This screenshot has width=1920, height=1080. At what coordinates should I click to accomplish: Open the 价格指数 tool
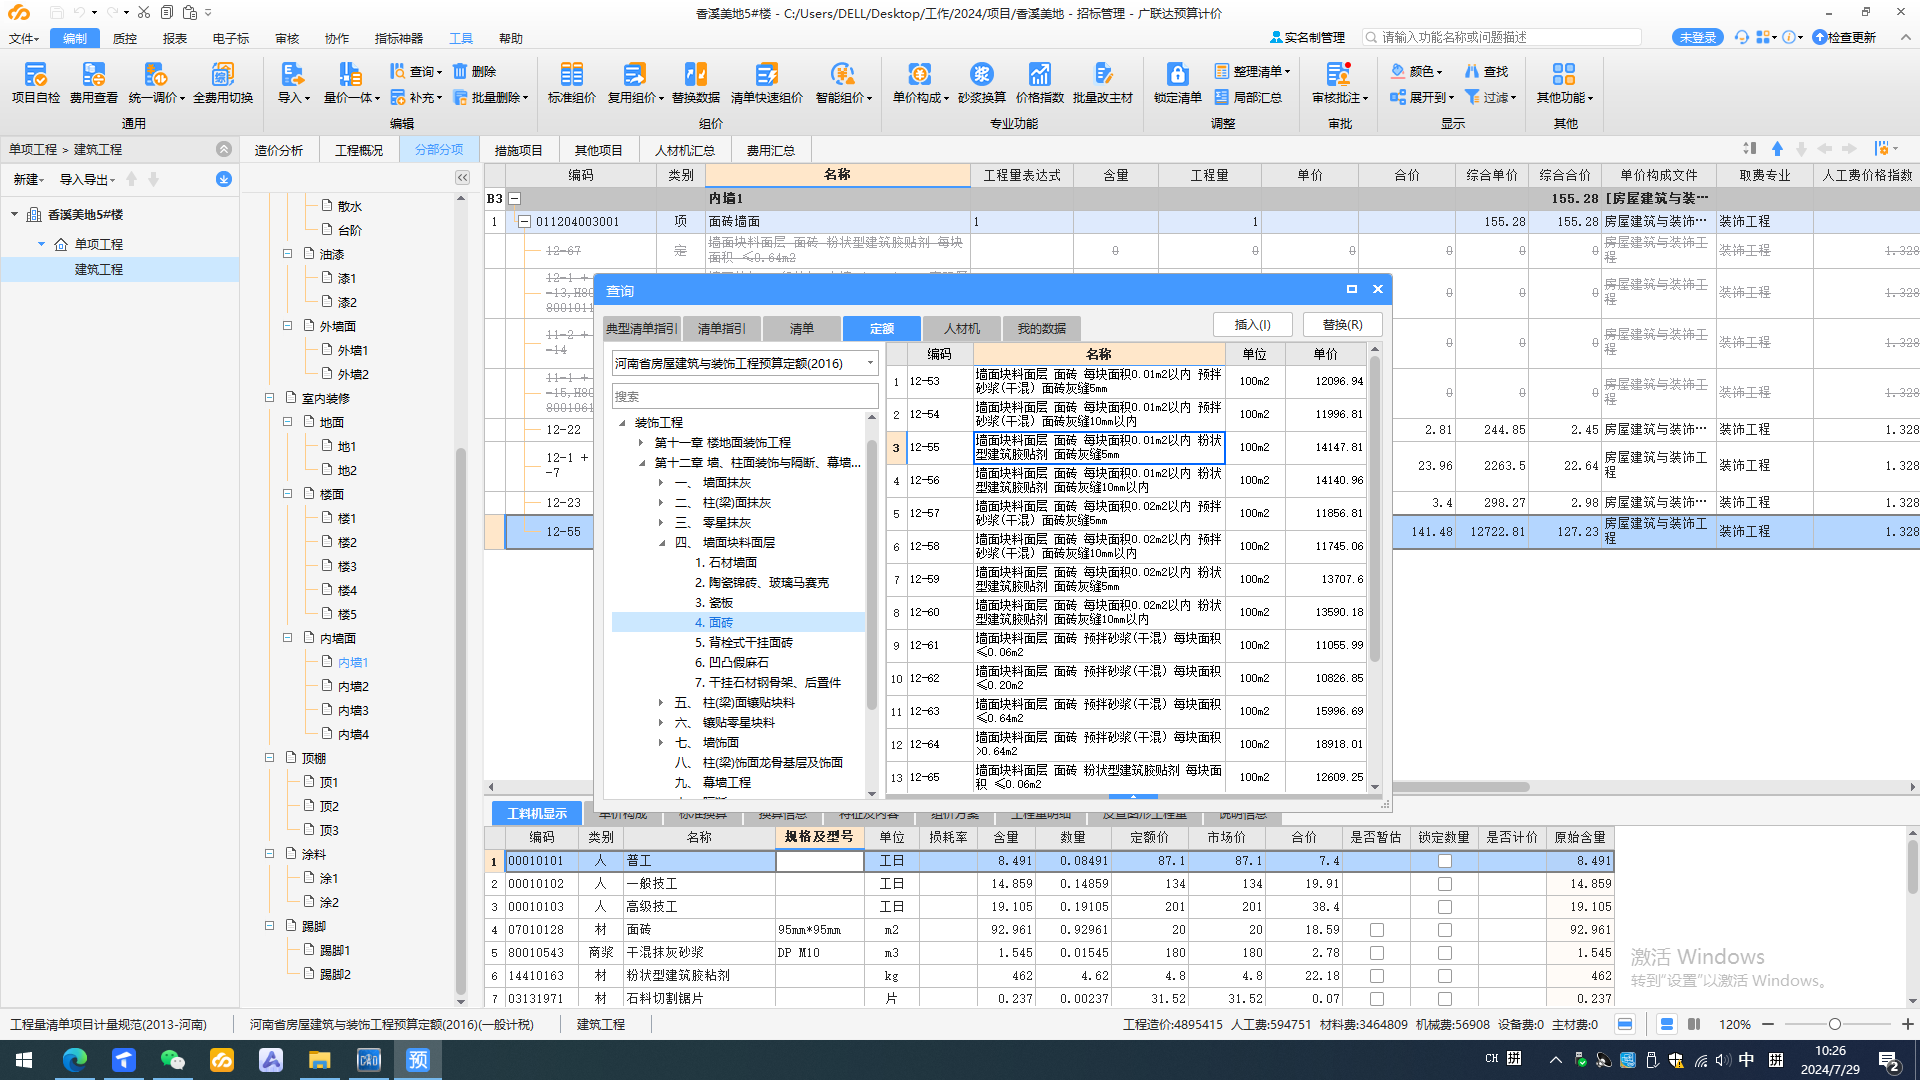pyautogui.click(x=1040, y=82)
